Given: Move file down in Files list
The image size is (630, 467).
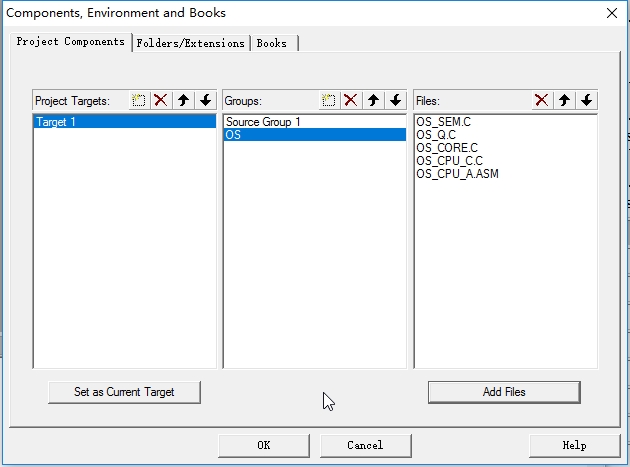Looking at the screenshot, I should [586, 100].
